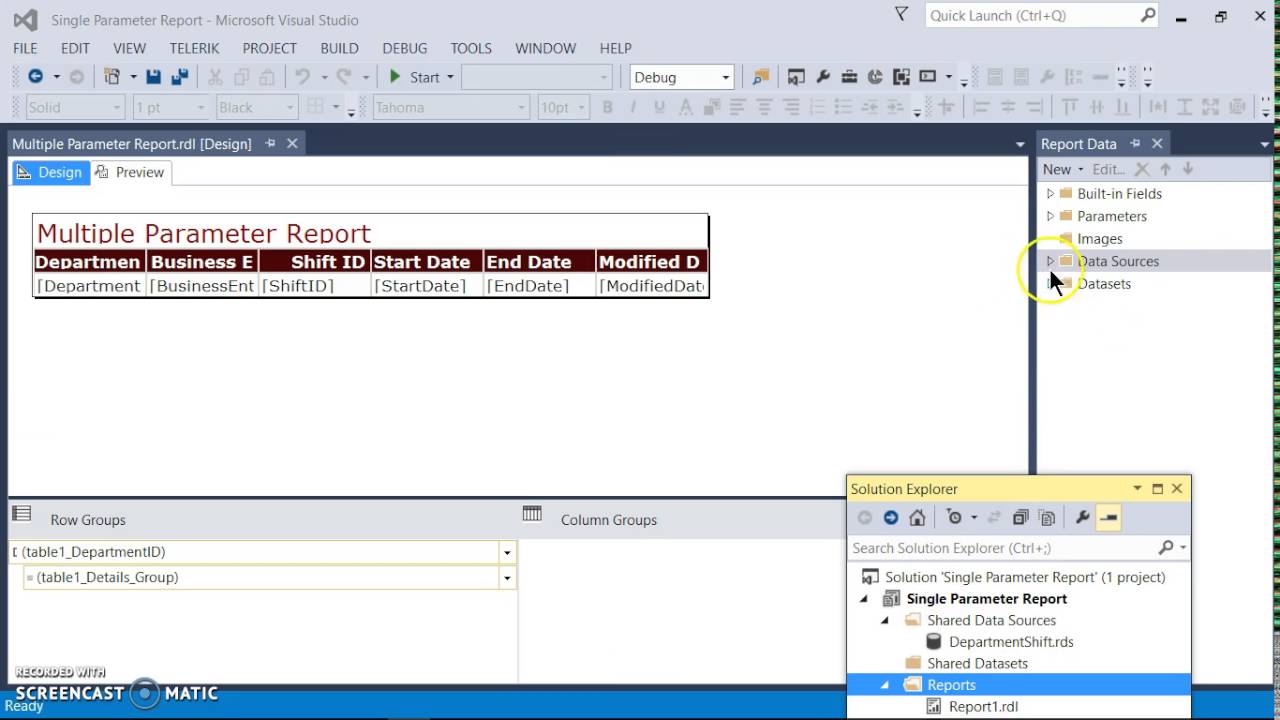Viewport: 1280px width, 720px height.
Task: Expand the Parameters folder node
Action: pyautogui.click(x=1050, y=216)
